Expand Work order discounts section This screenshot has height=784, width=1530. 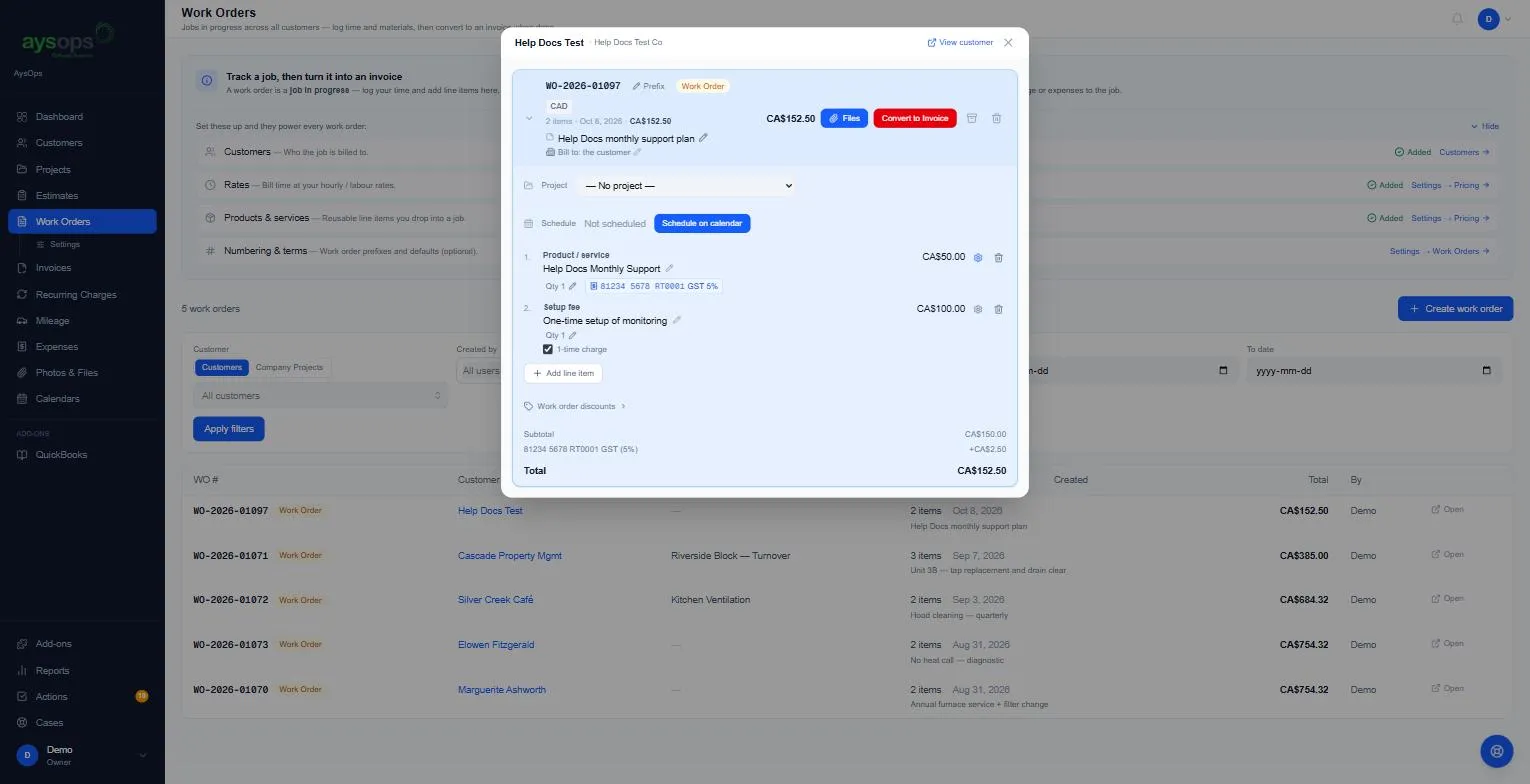(575, 406)
